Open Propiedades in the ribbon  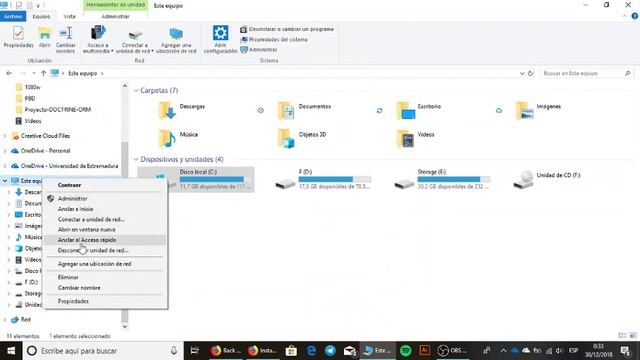point(18,37)
